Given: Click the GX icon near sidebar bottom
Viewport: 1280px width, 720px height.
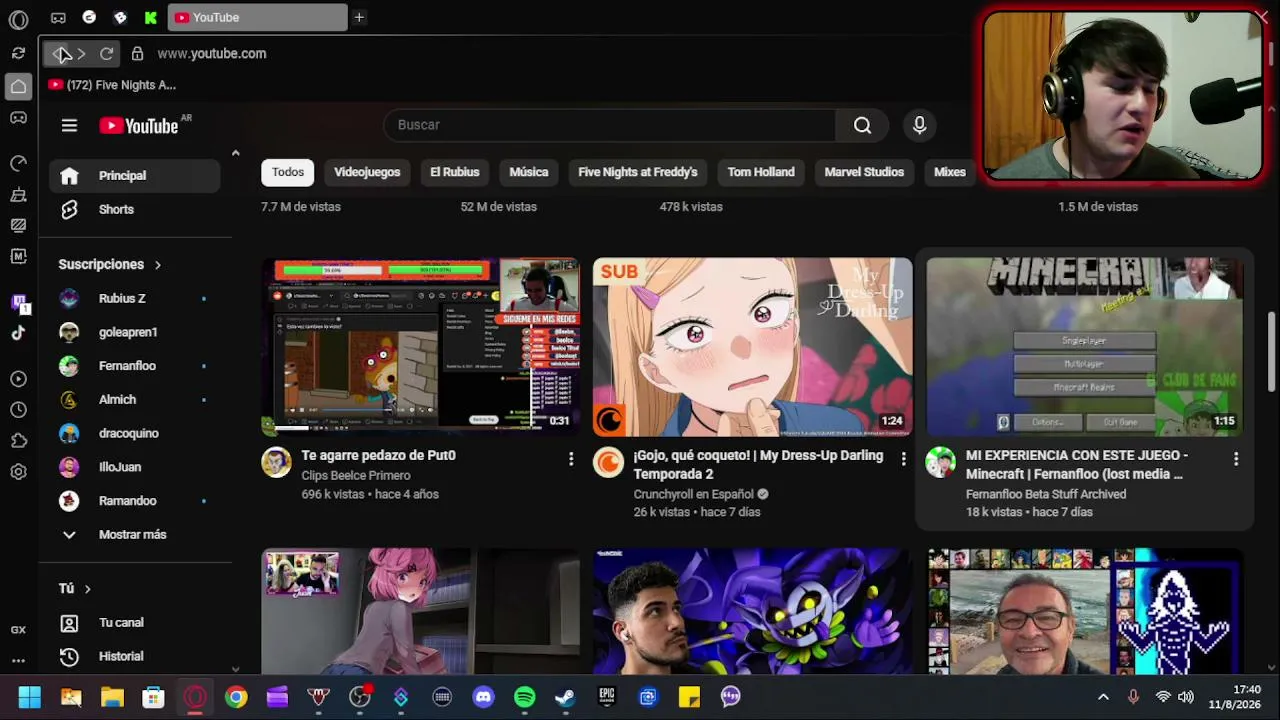Looking at the screenshot, I should coord(18,630).
